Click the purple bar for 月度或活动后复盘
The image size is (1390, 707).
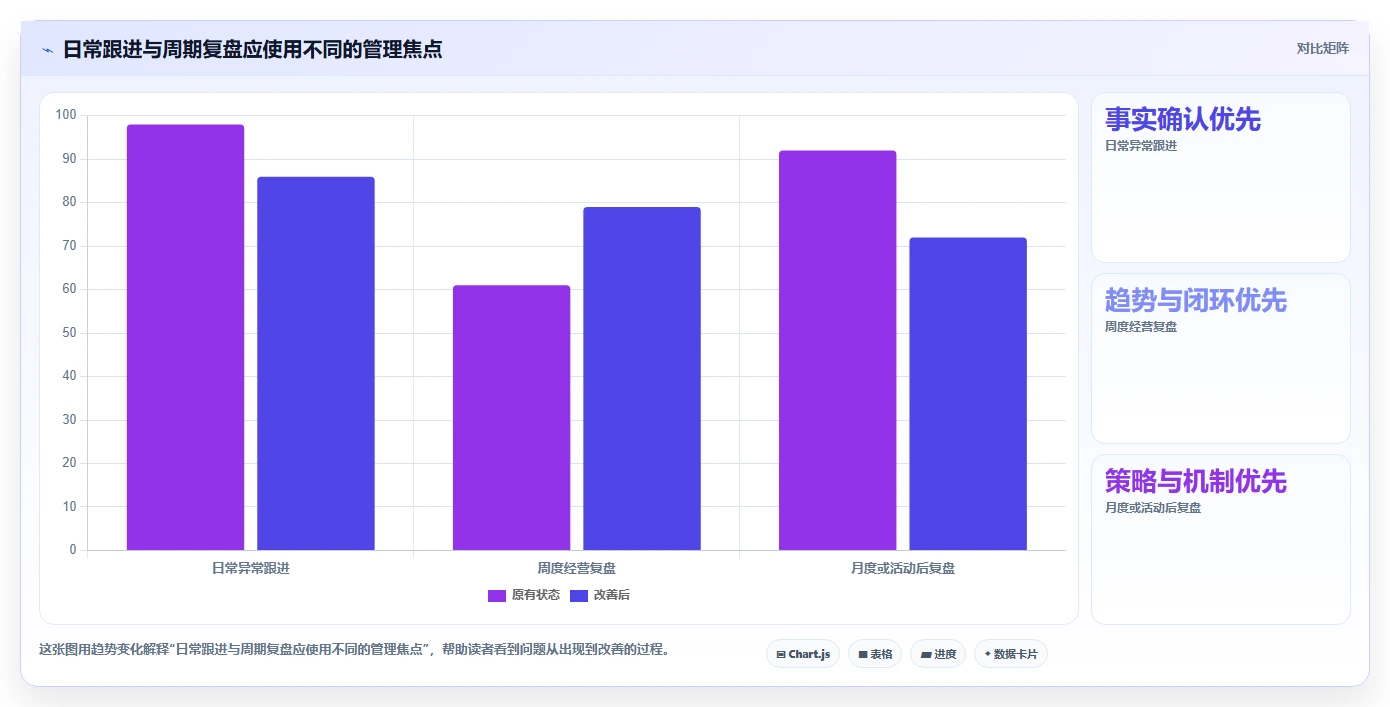[x=838, y=350]
